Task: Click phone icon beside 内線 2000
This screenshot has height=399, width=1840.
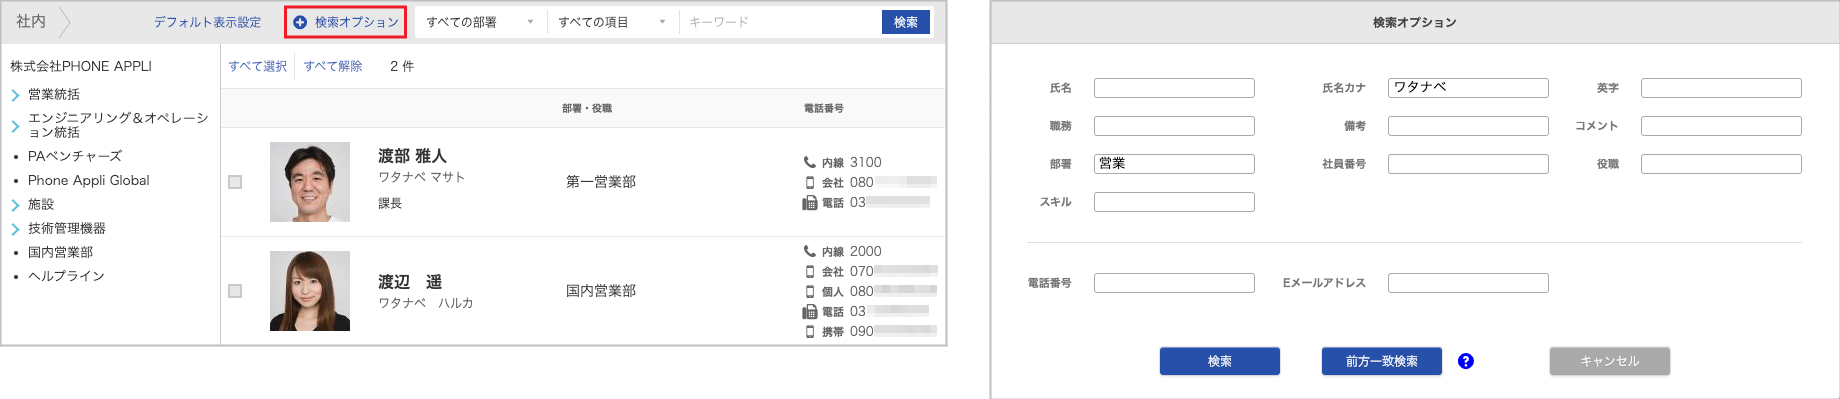Action: point(810,251)
